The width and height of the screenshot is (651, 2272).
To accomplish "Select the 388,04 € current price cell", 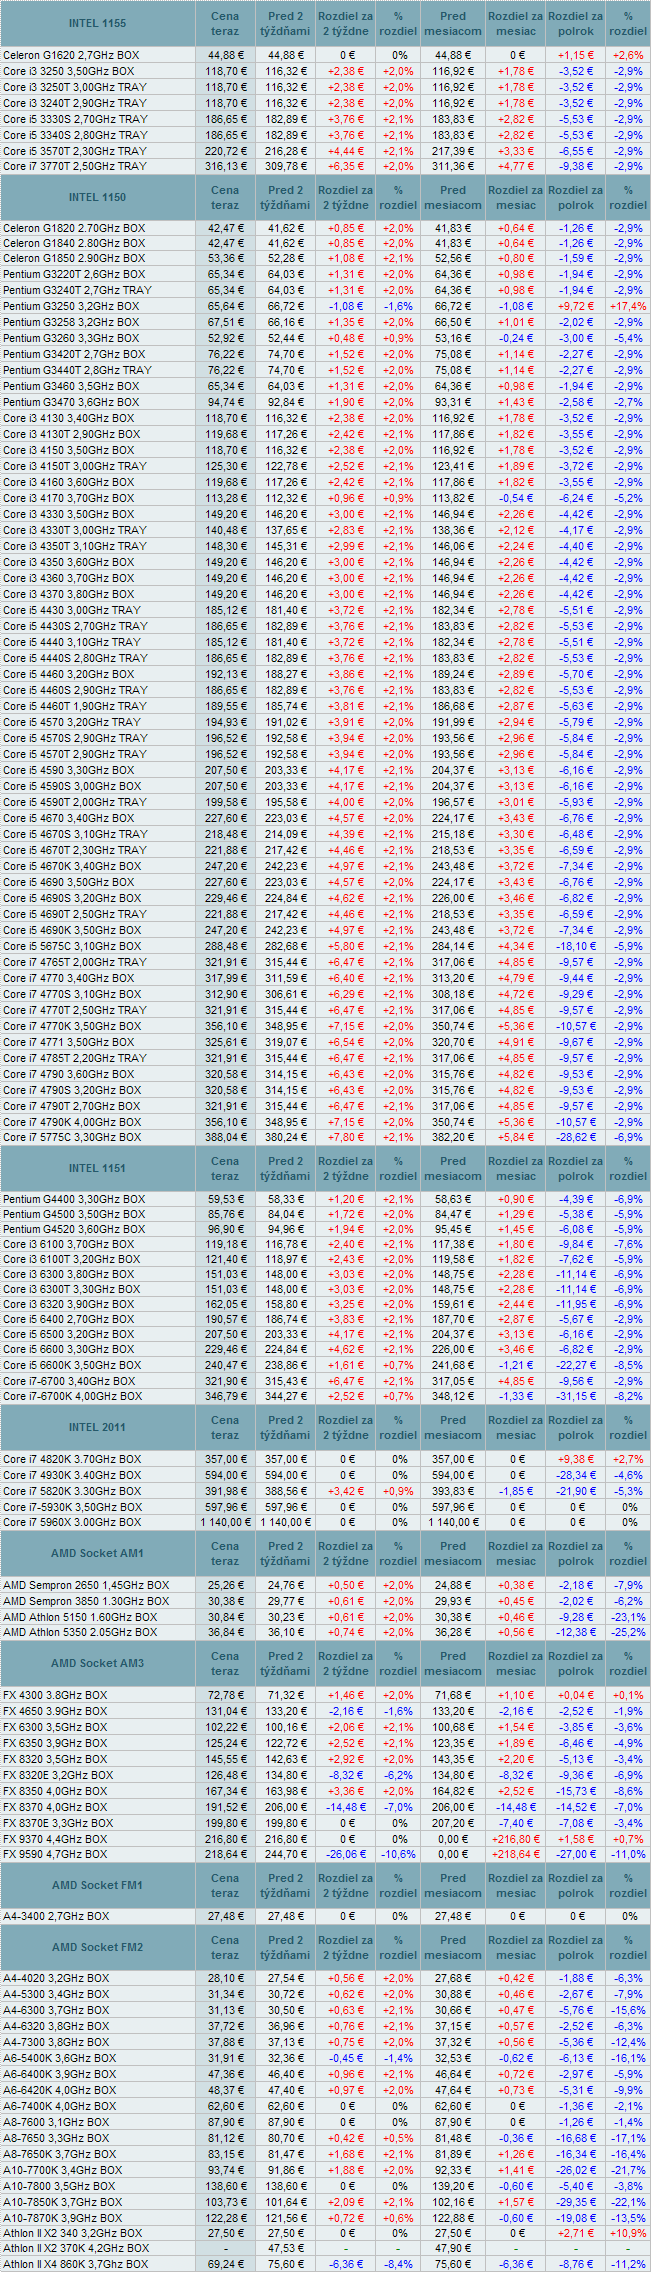I will pos(225,1137).
